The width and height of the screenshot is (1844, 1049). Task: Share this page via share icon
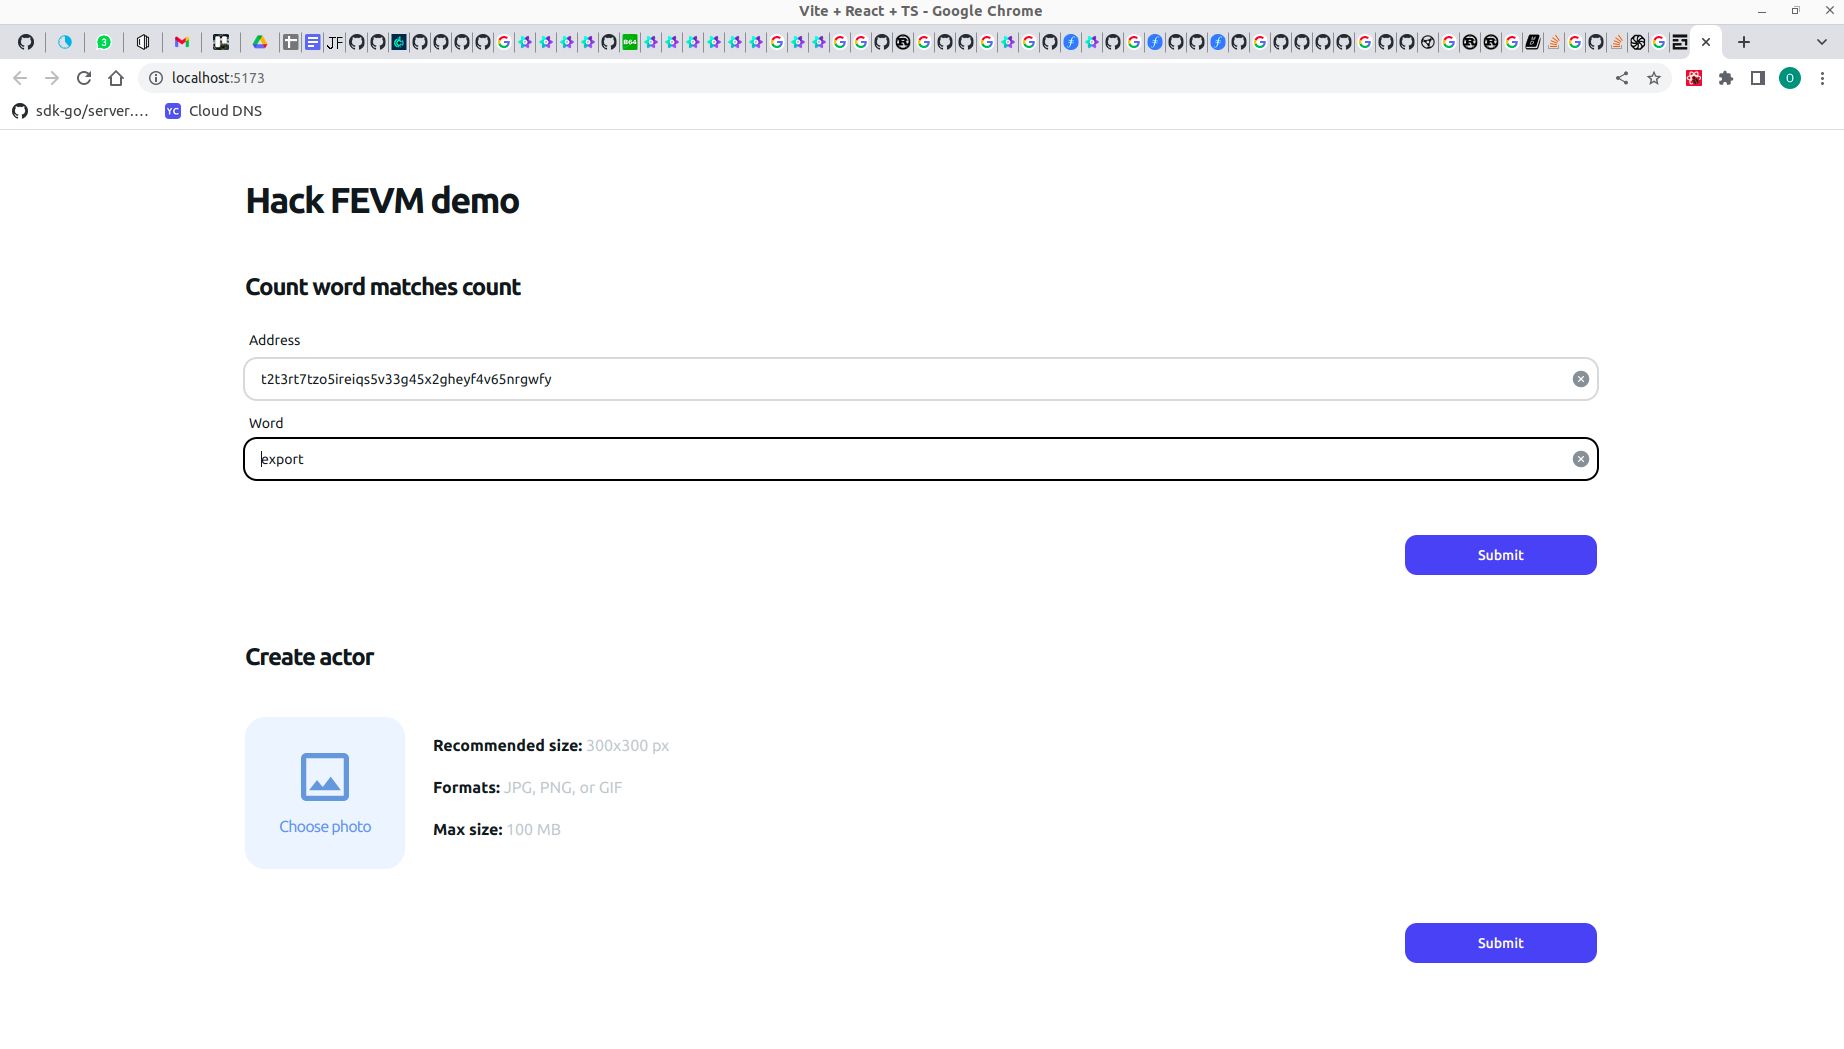coord(1622,78)
